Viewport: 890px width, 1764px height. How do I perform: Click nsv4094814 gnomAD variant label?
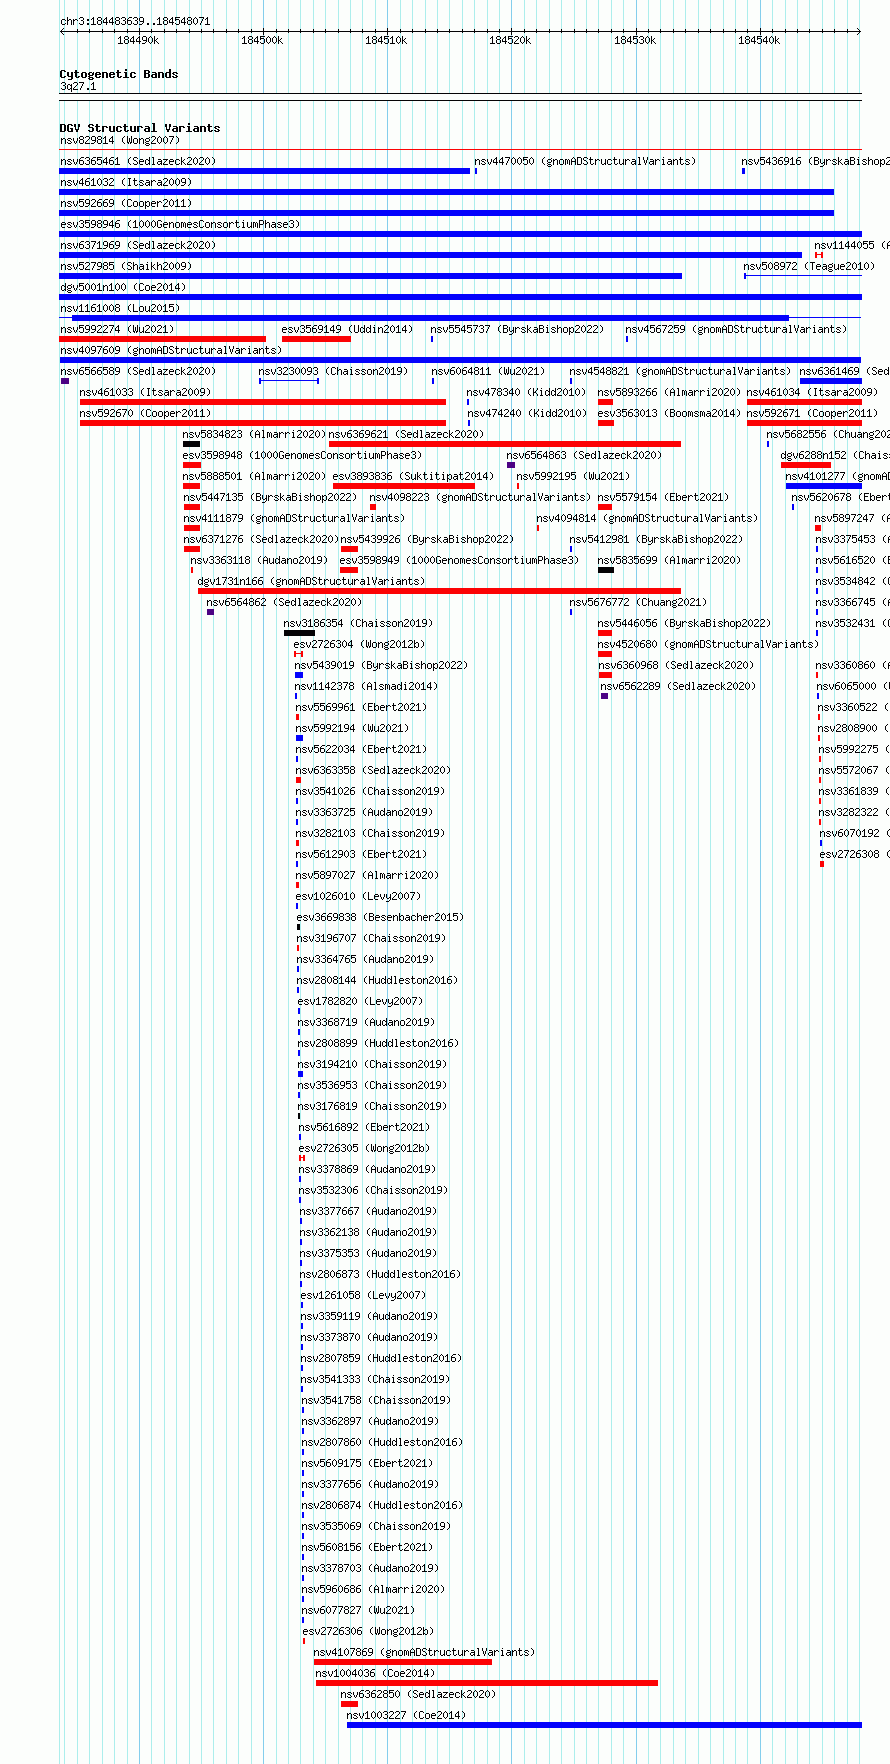647,518
